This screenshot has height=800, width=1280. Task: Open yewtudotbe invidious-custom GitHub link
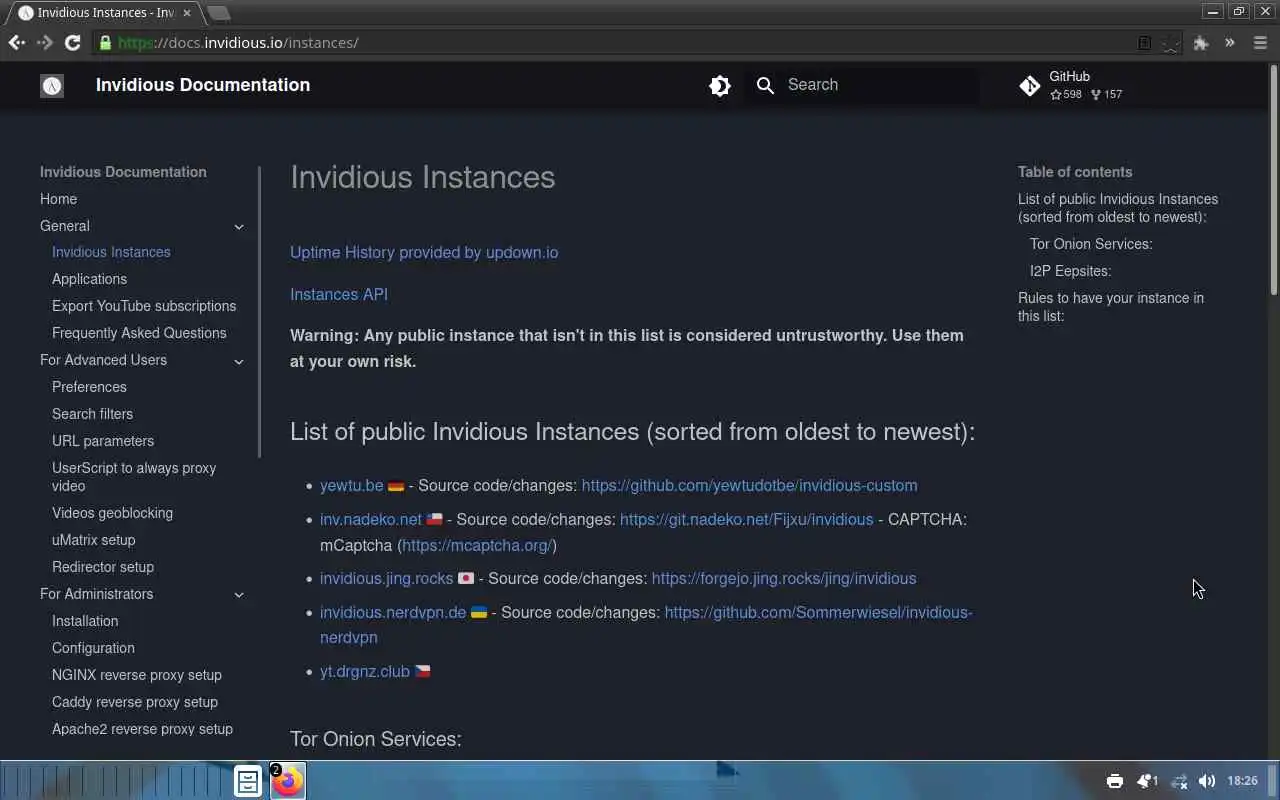tap(749, 485)
